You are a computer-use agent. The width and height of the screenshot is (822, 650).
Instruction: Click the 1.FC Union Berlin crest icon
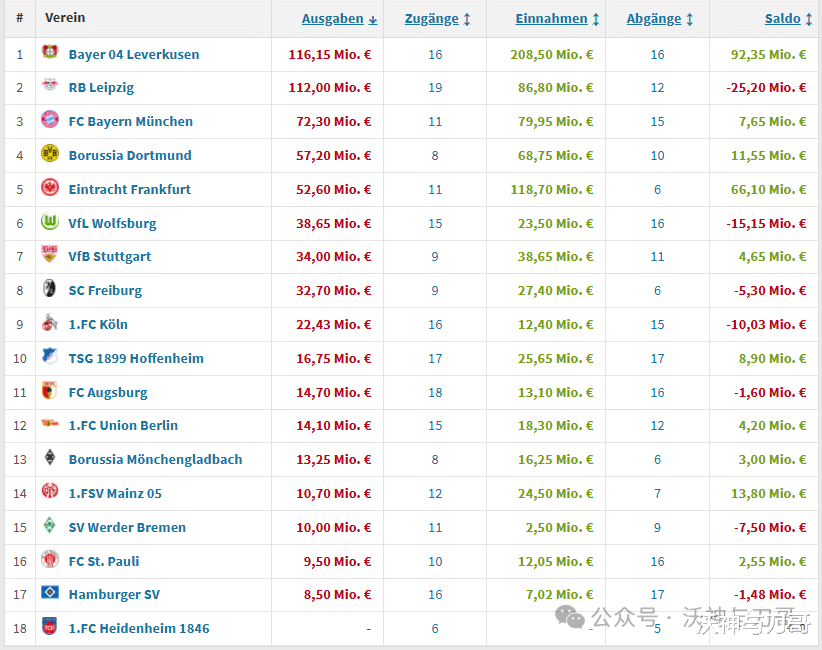coord(50,423)
